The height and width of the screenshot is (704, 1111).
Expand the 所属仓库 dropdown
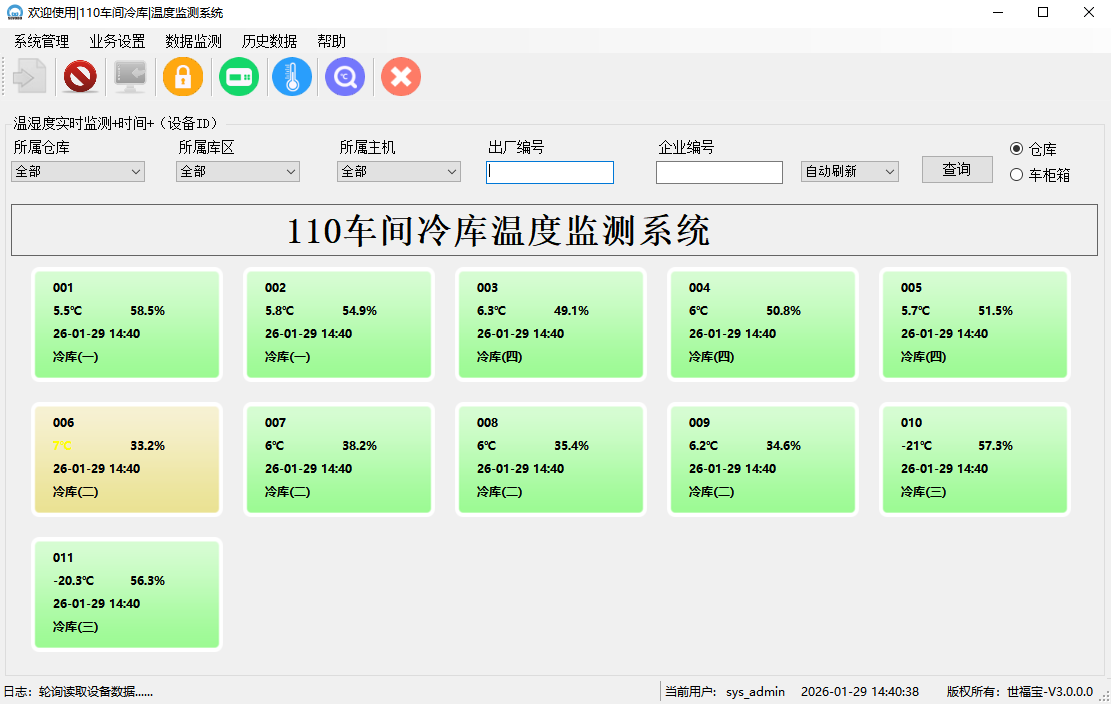78,172
